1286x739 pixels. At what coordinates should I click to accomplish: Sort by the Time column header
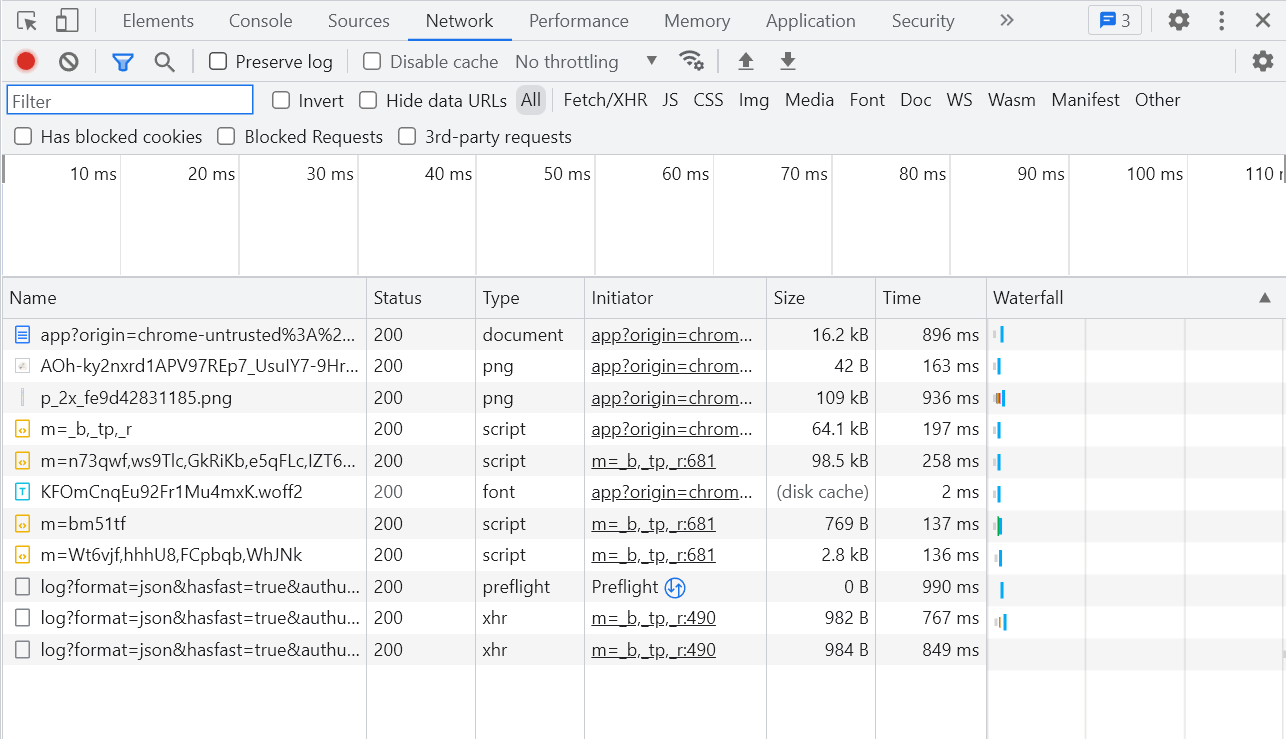click(x=931, y=298)
